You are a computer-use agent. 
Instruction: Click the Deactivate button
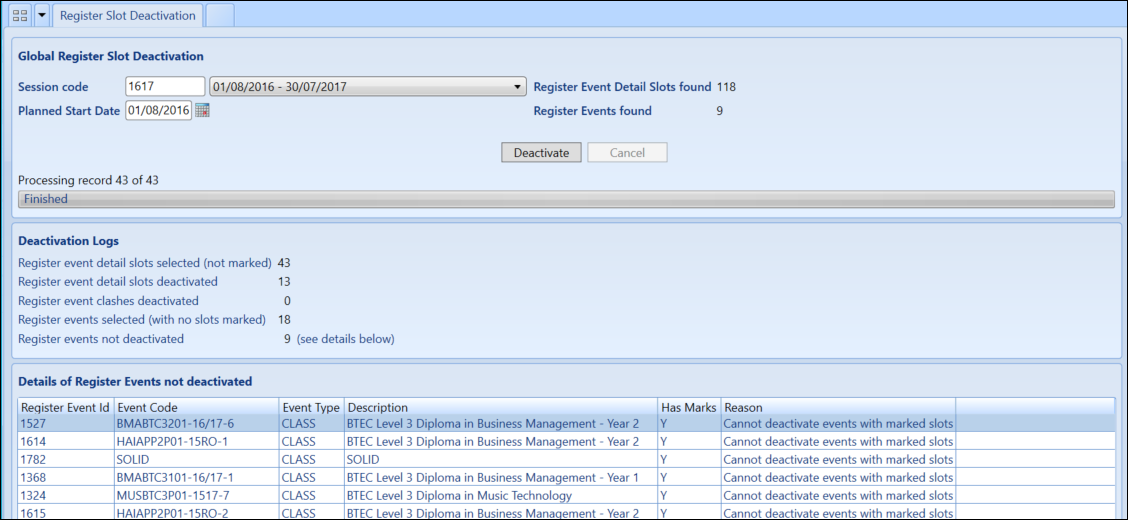click(541, 152)
